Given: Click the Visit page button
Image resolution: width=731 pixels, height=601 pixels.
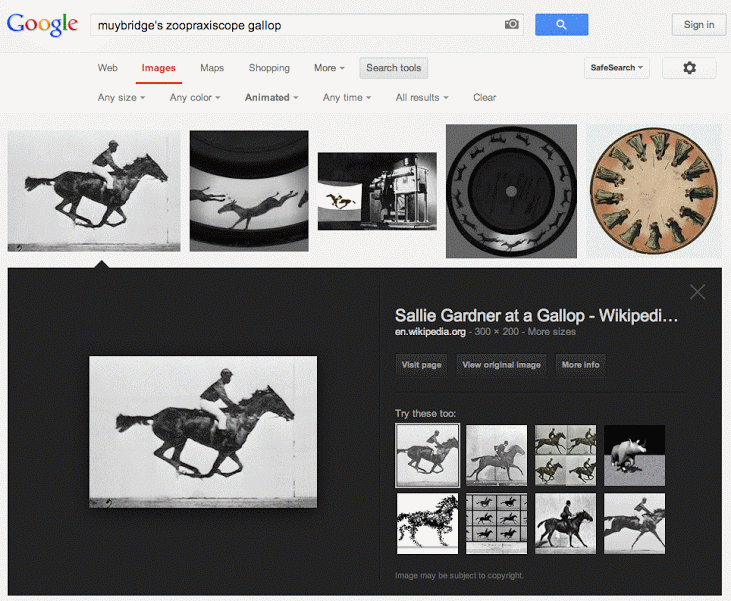Looking at the screenshot, I should [421, 365].
